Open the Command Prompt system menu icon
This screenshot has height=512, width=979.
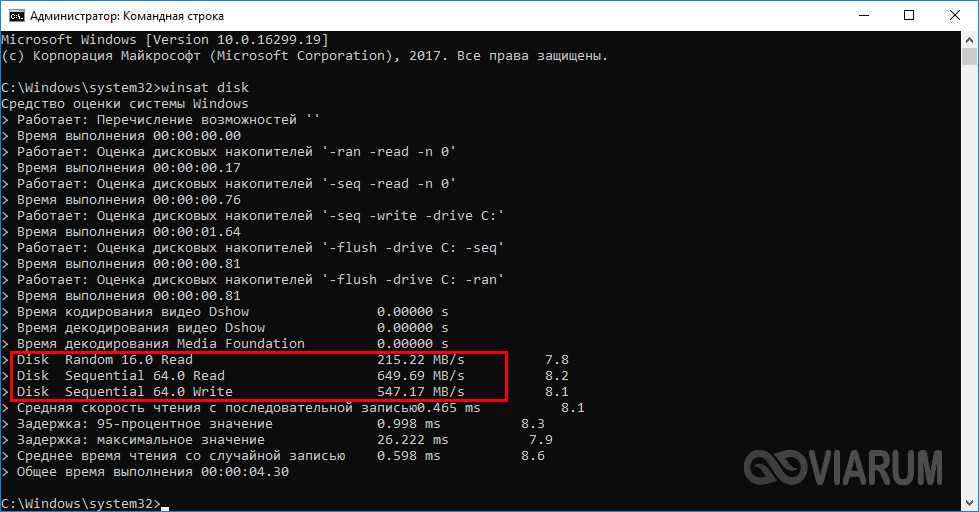16,16
